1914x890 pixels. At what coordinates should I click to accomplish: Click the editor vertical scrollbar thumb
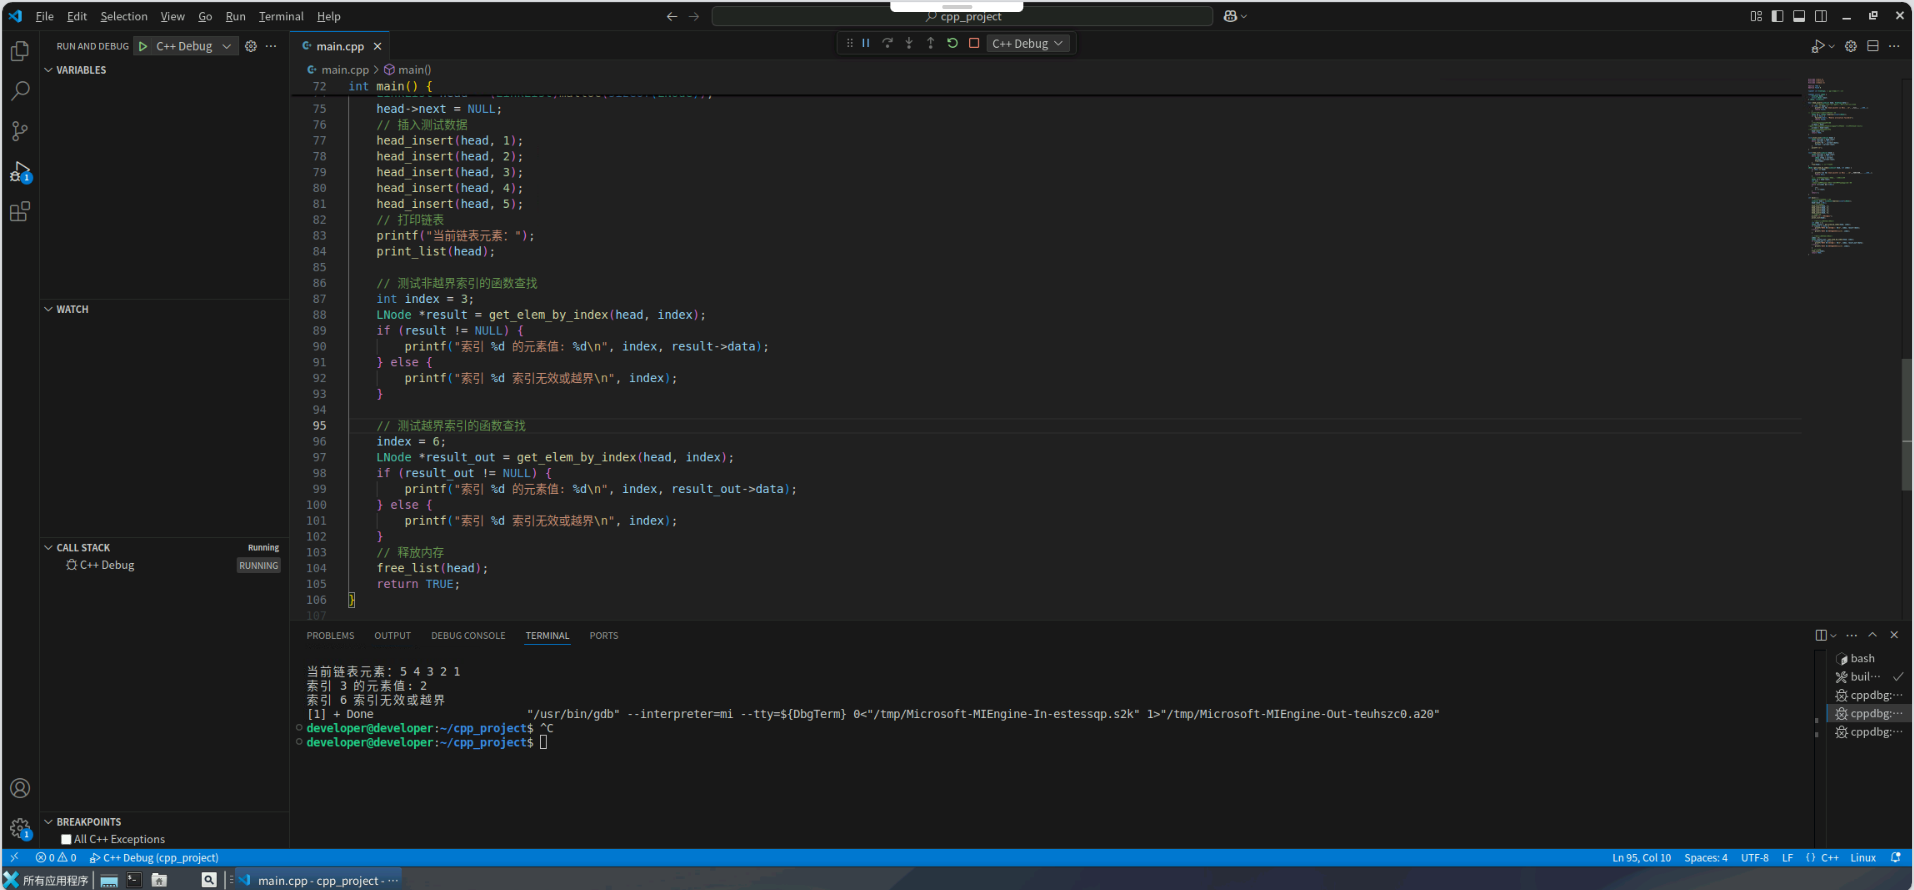[1907, 423]
